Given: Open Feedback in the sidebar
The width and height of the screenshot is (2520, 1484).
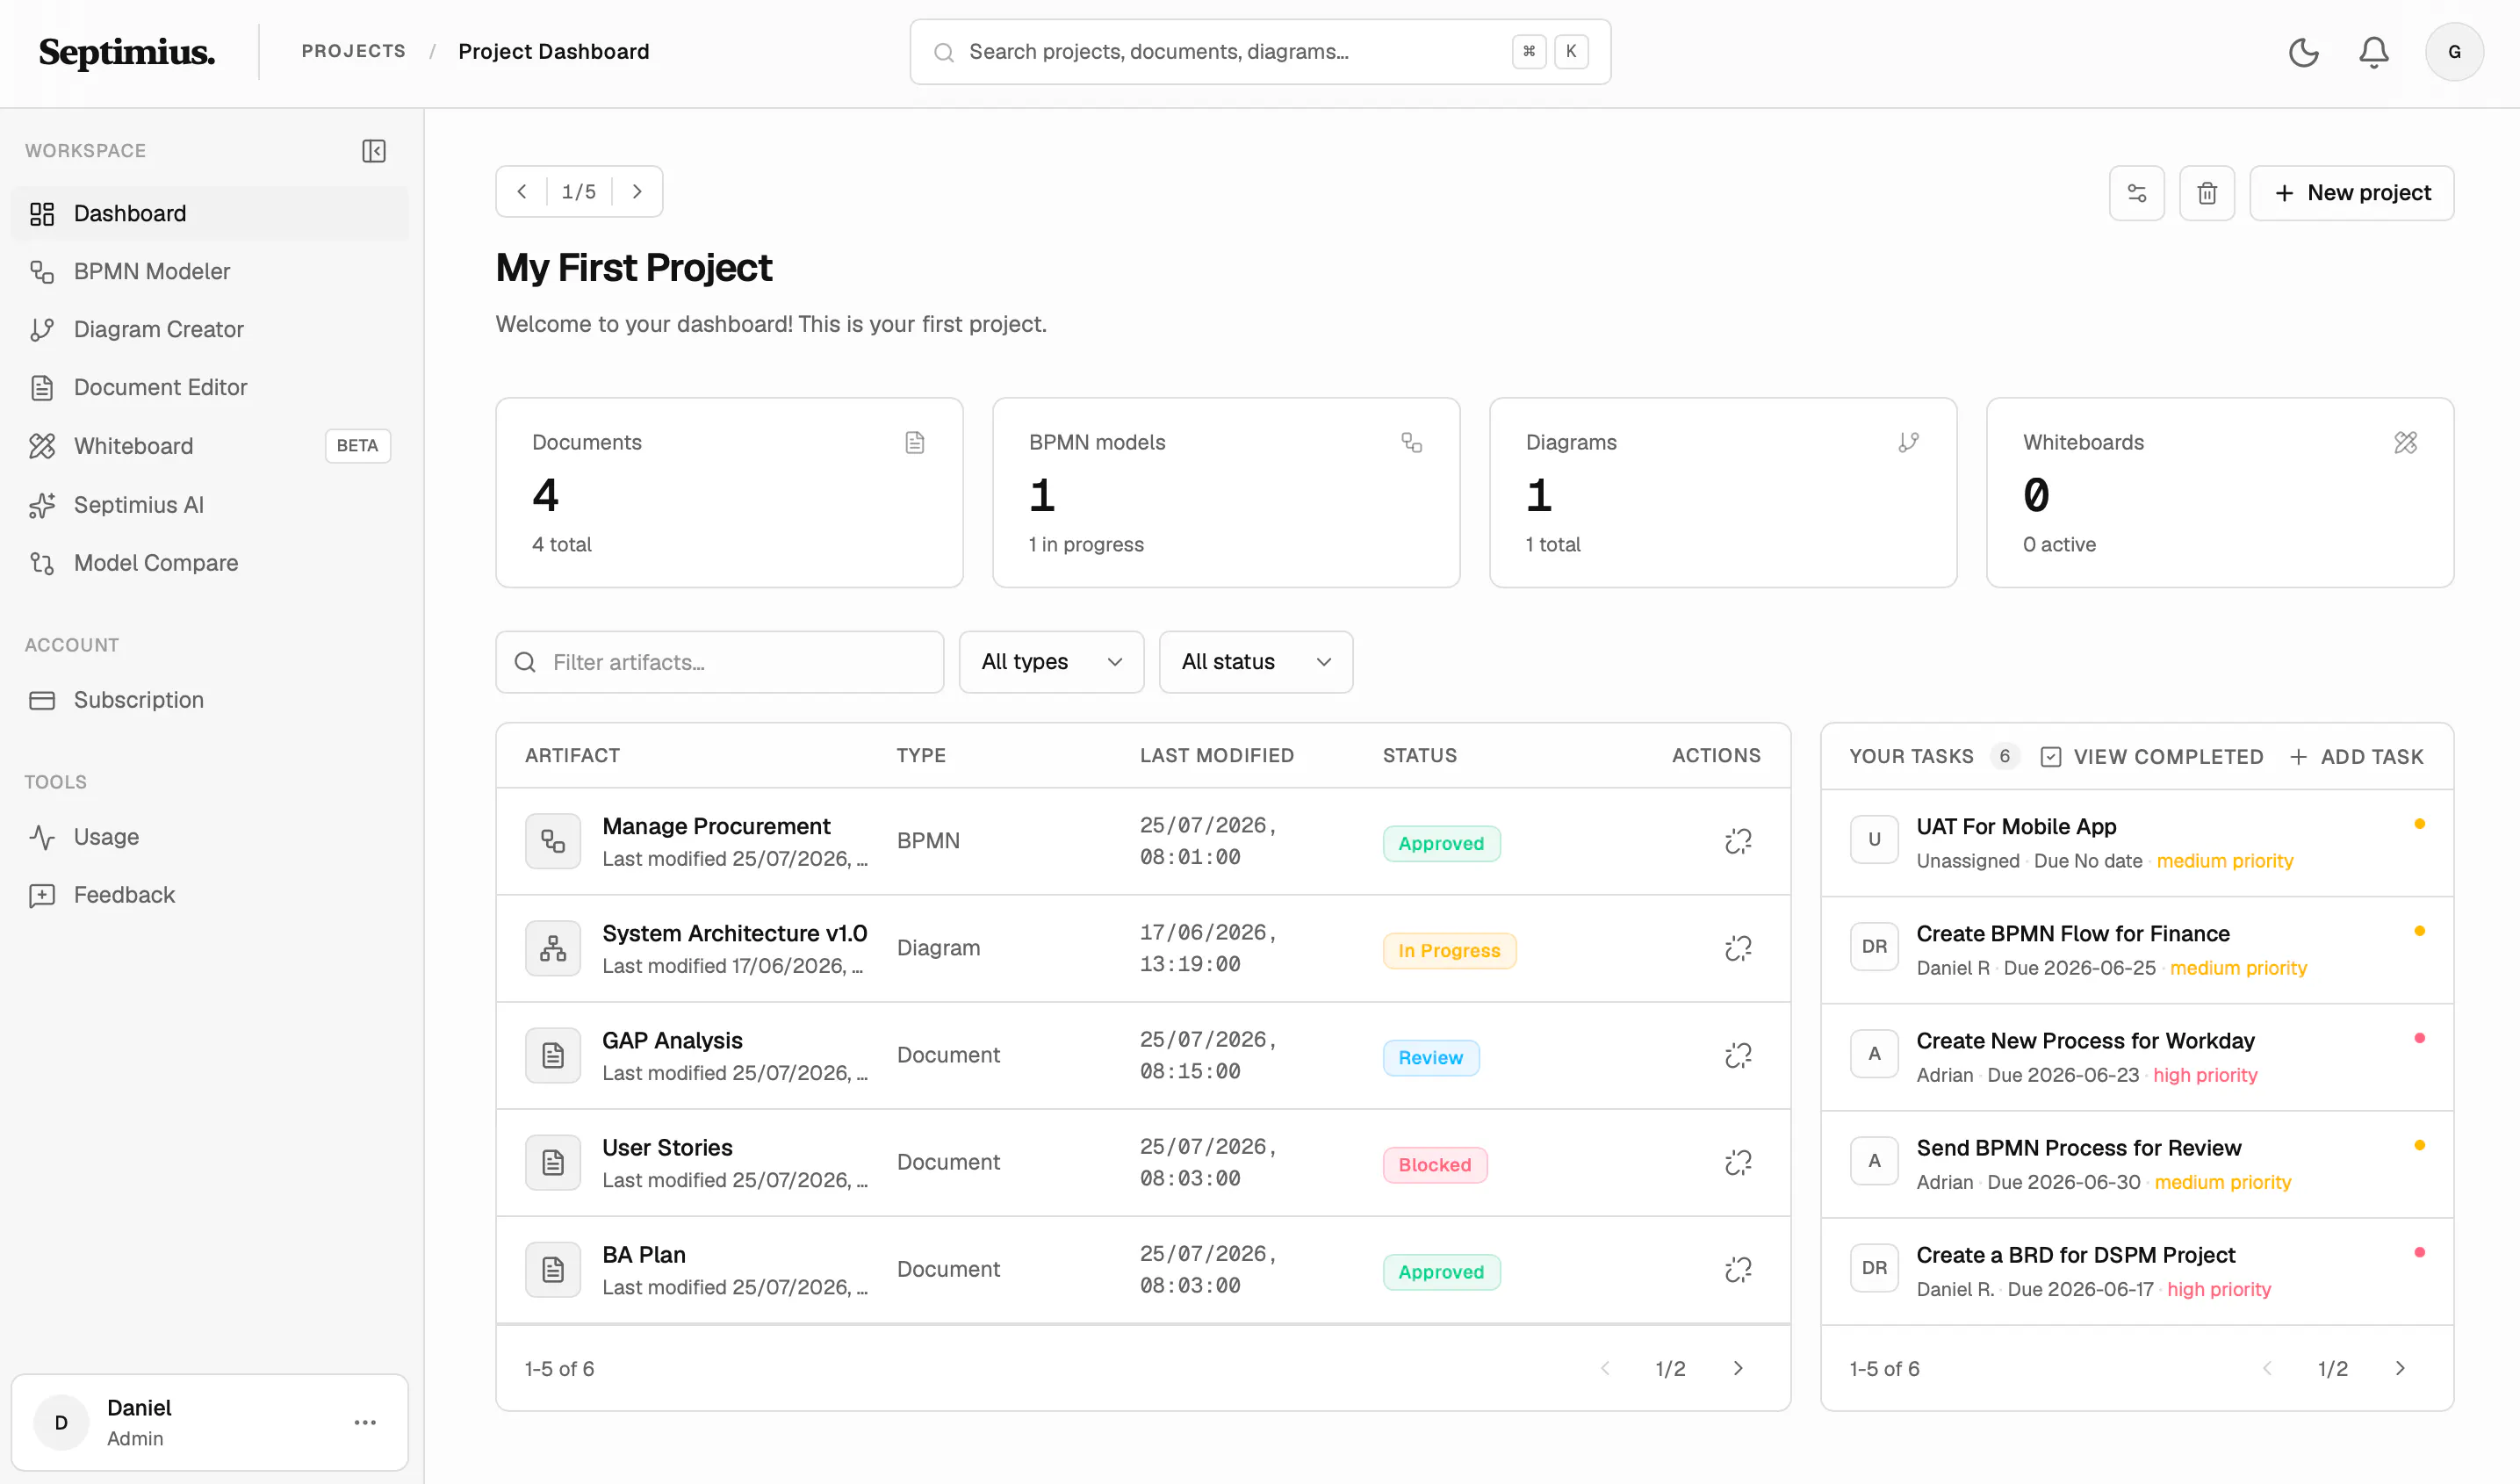Looking at the screenshot, I should coord(210,895).
